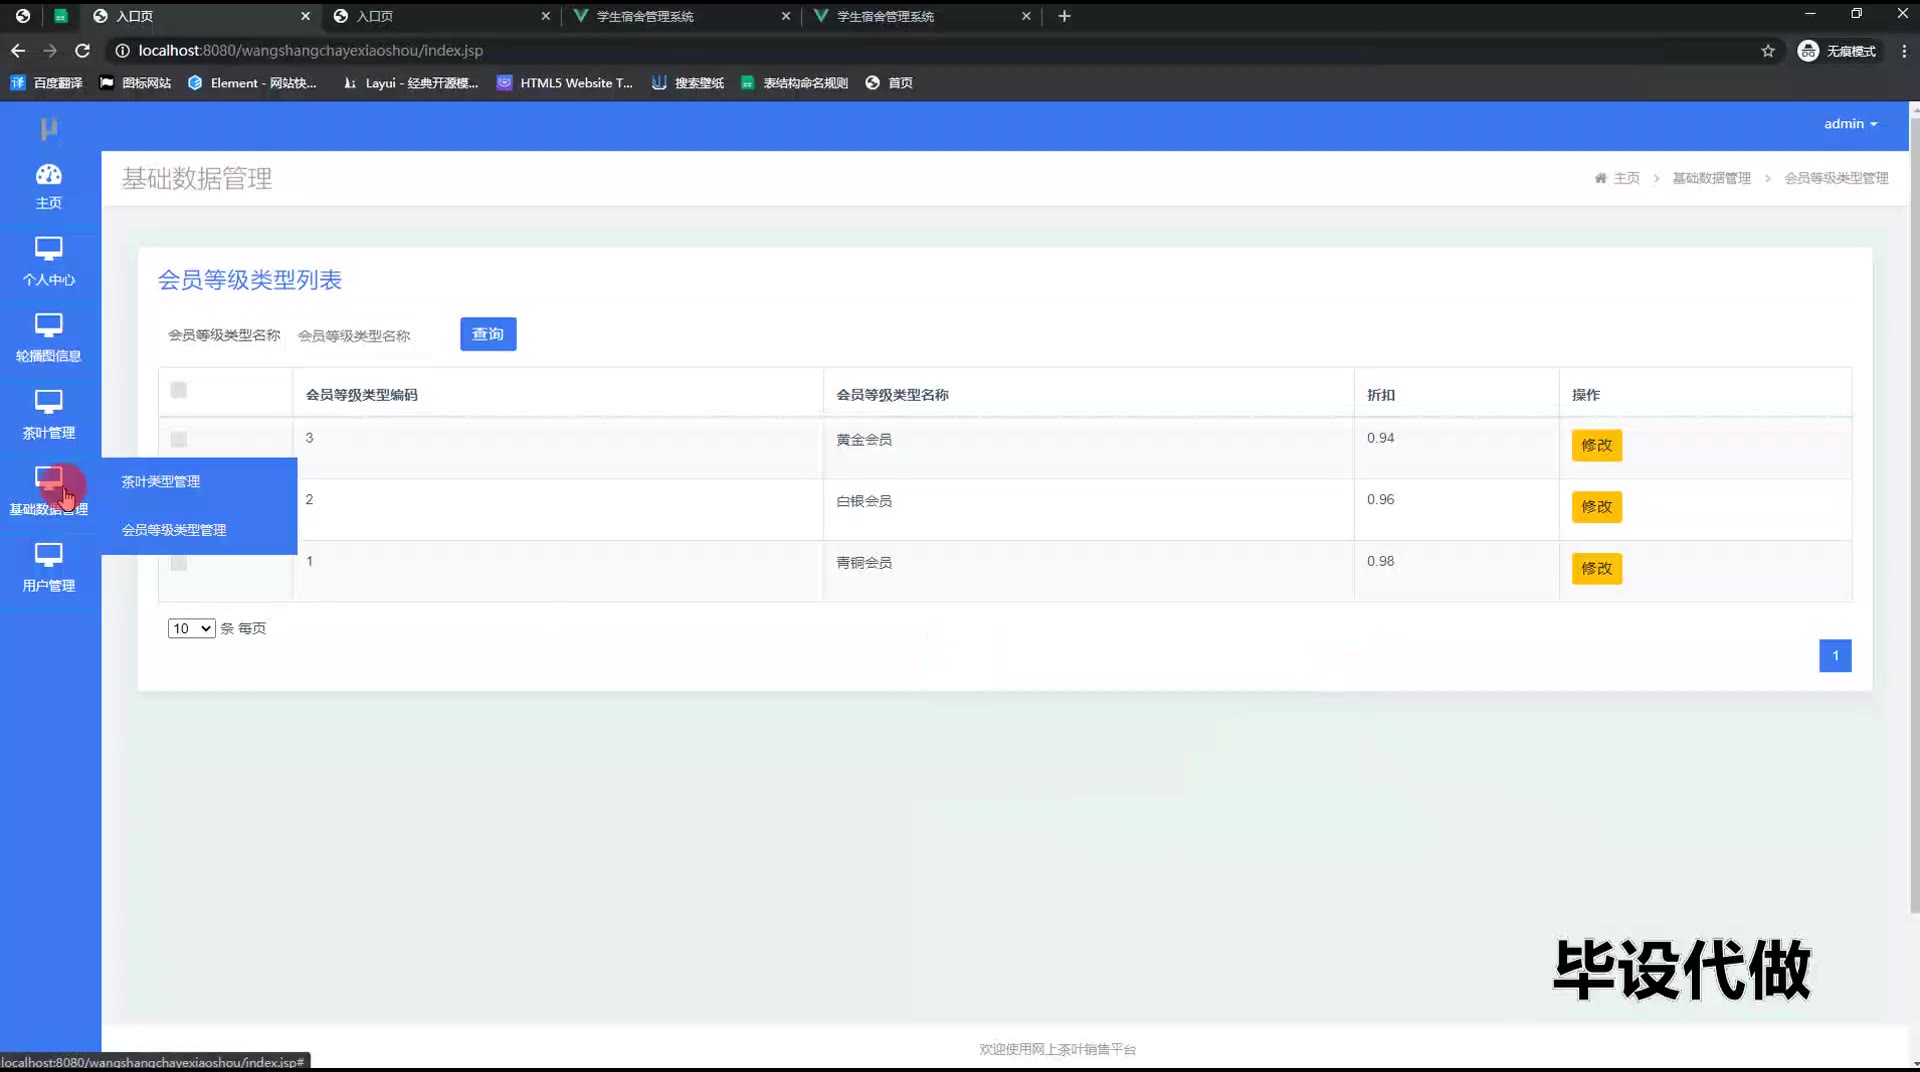Click the discount value 0.96
This screenshot has height=1072, width=1920.
[1380, 499]
